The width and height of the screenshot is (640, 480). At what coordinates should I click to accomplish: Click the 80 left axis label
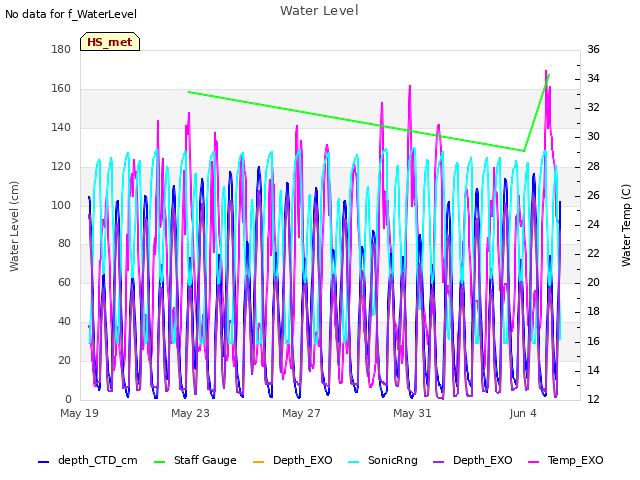tap(64, 243)
